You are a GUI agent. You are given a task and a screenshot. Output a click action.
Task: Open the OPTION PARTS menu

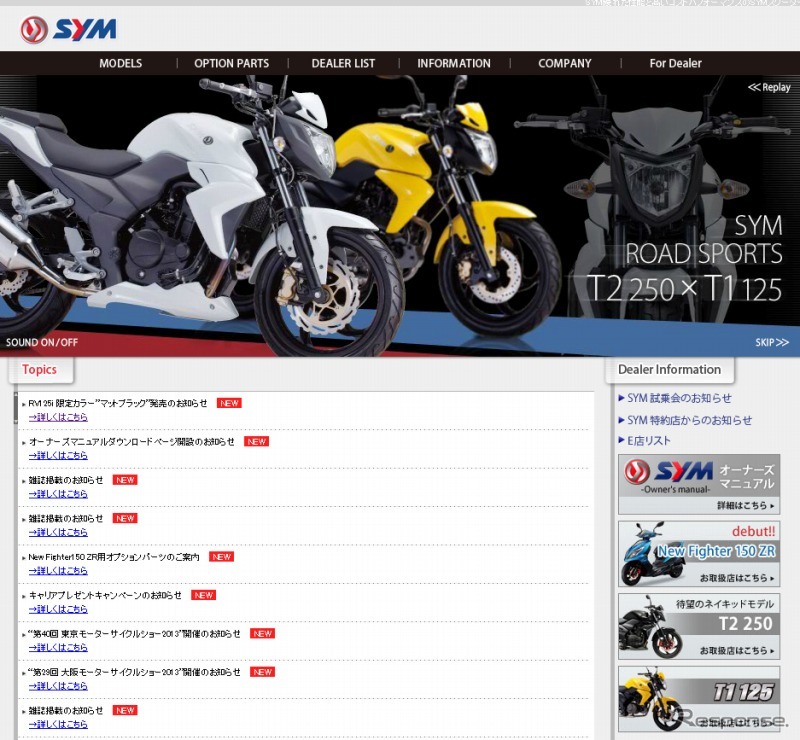[x=232, y=63]
